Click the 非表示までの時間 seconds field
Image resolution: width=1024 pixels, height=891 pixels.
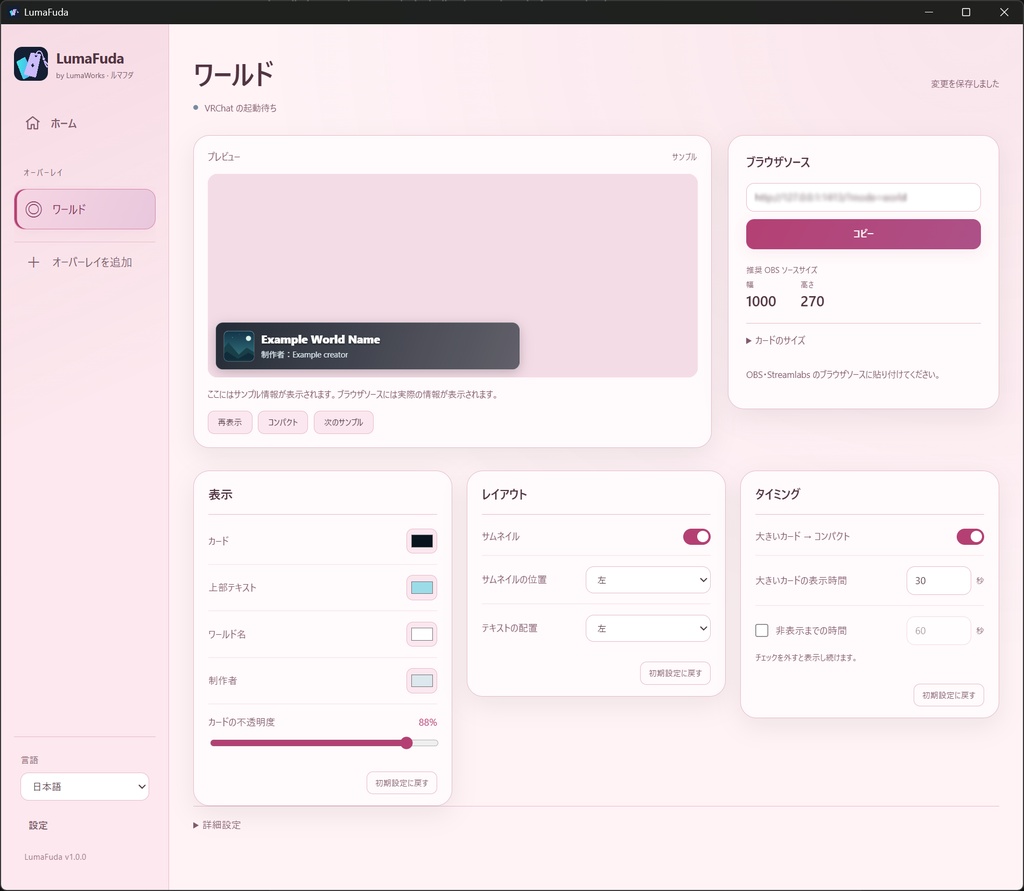click(x=938, y=631)
